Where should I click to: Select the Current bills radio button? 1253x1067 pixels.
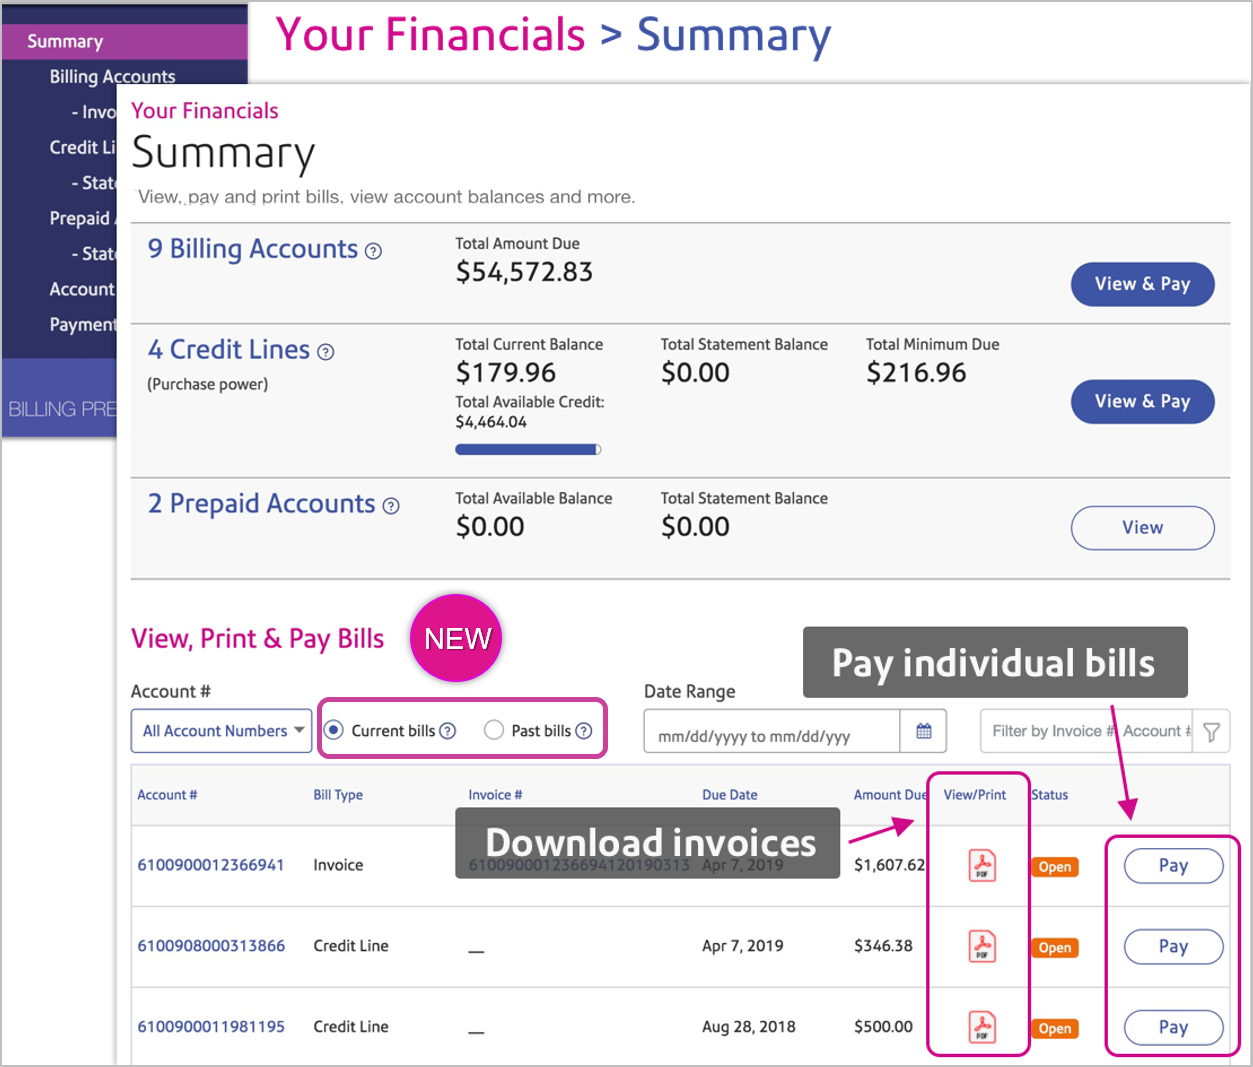[x=334, y=730]
